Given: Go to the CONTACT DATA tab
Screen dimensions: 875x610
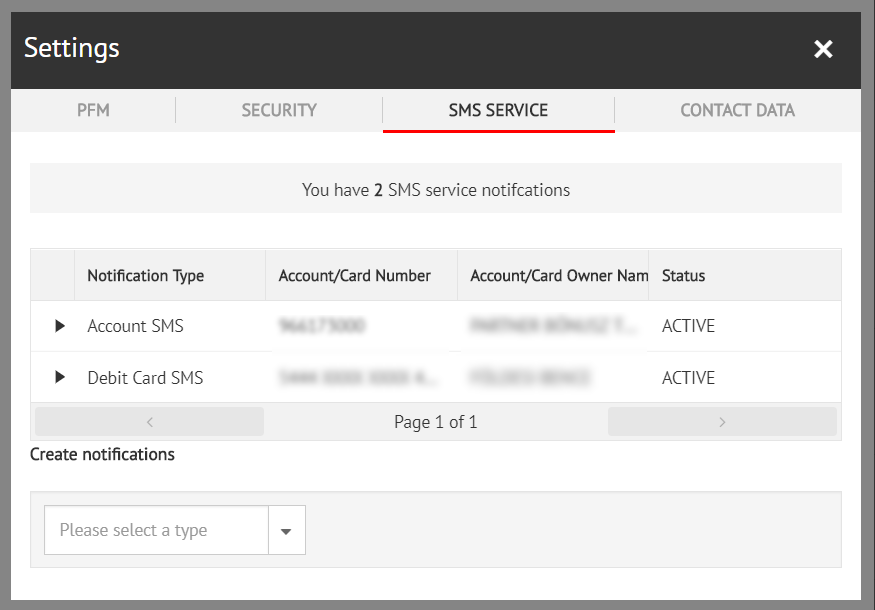Looking at the screenshot, I should (737, 110).
